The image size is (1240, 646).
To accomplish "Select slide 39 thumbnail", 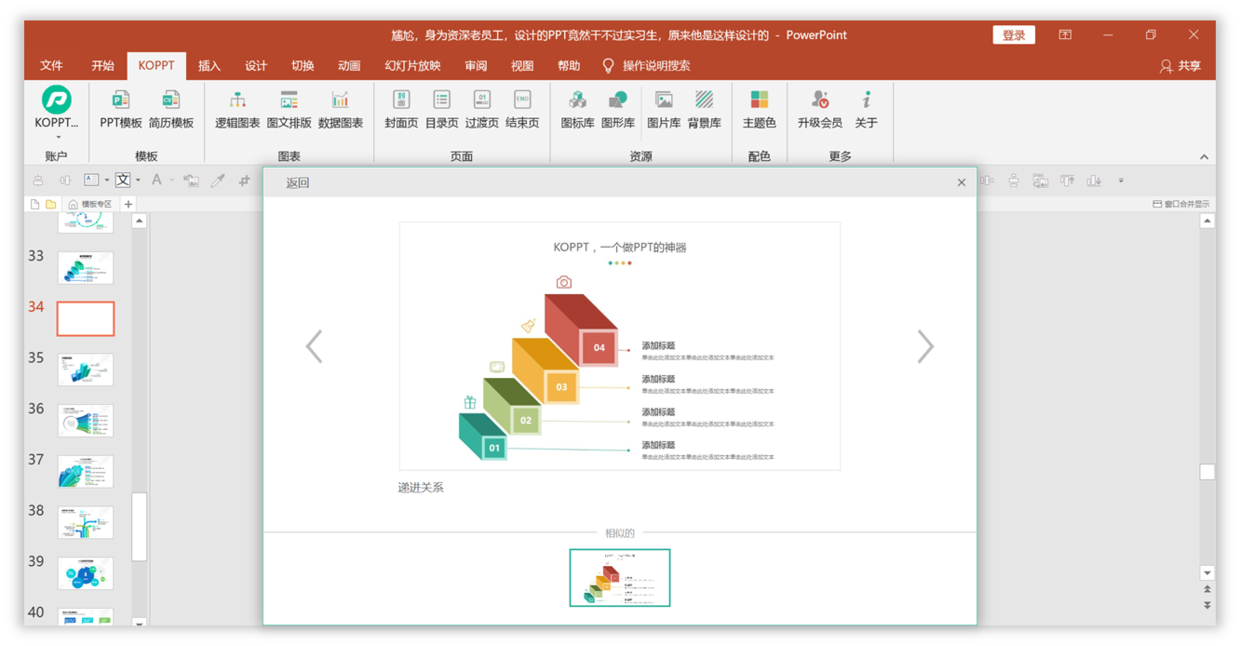I will [85, 573].
